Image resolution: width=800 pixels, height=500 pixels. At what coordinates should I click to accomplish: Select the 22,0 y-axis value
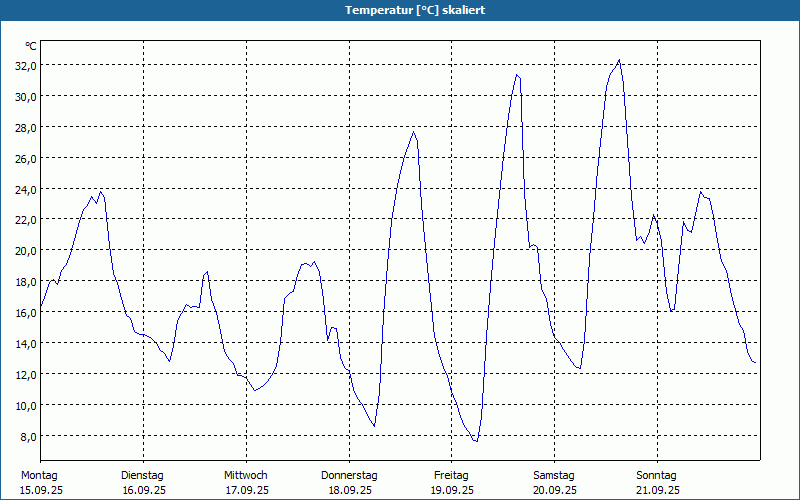[x=26, y=220]
